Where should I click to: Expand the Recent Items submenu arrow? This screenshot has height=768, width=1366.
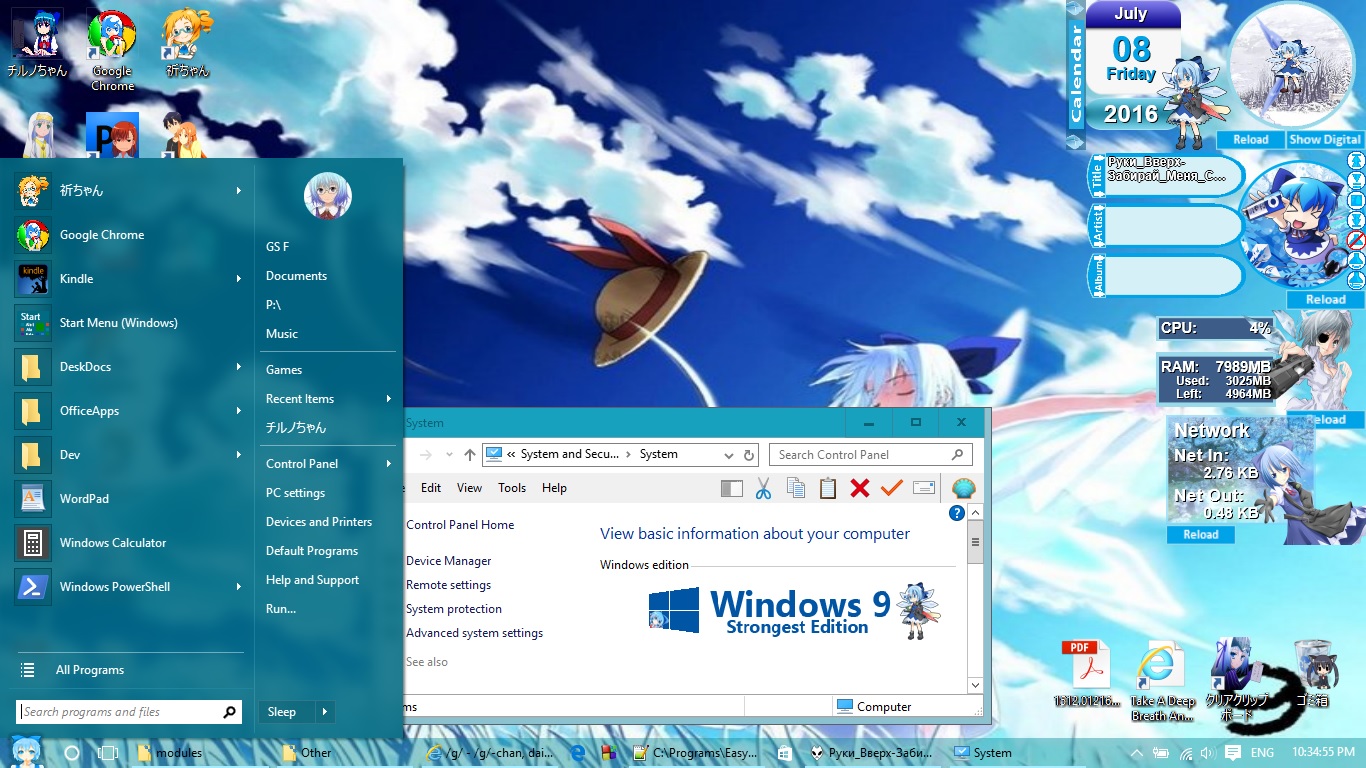pos(388,399)
